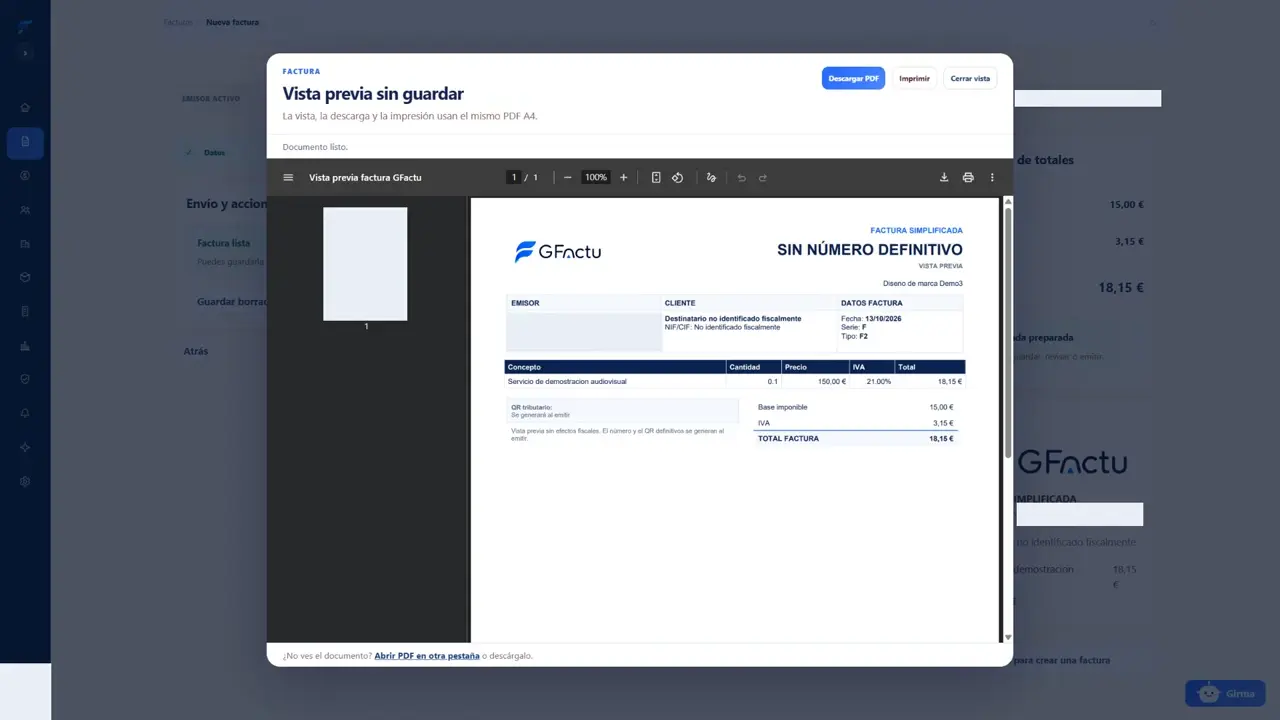The image size is (1280, 720).
Task: Click the sparkle icon in the sidebar
Action: pyautogui.click(x=25, y=448)
